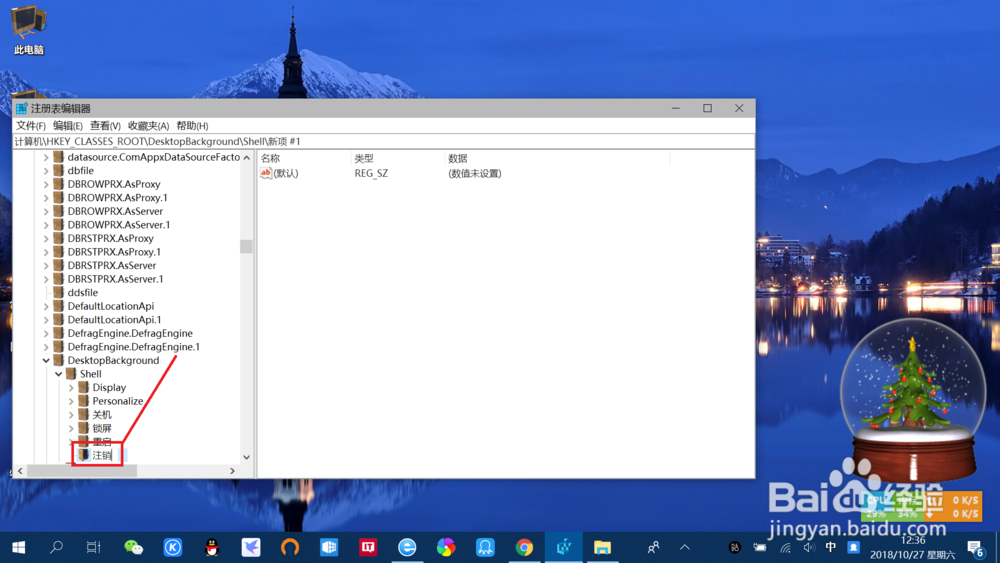This screenshot has width=1000, height=563.
Task: Click tree horizontal scrollbar right arrow
Action: 233,471
